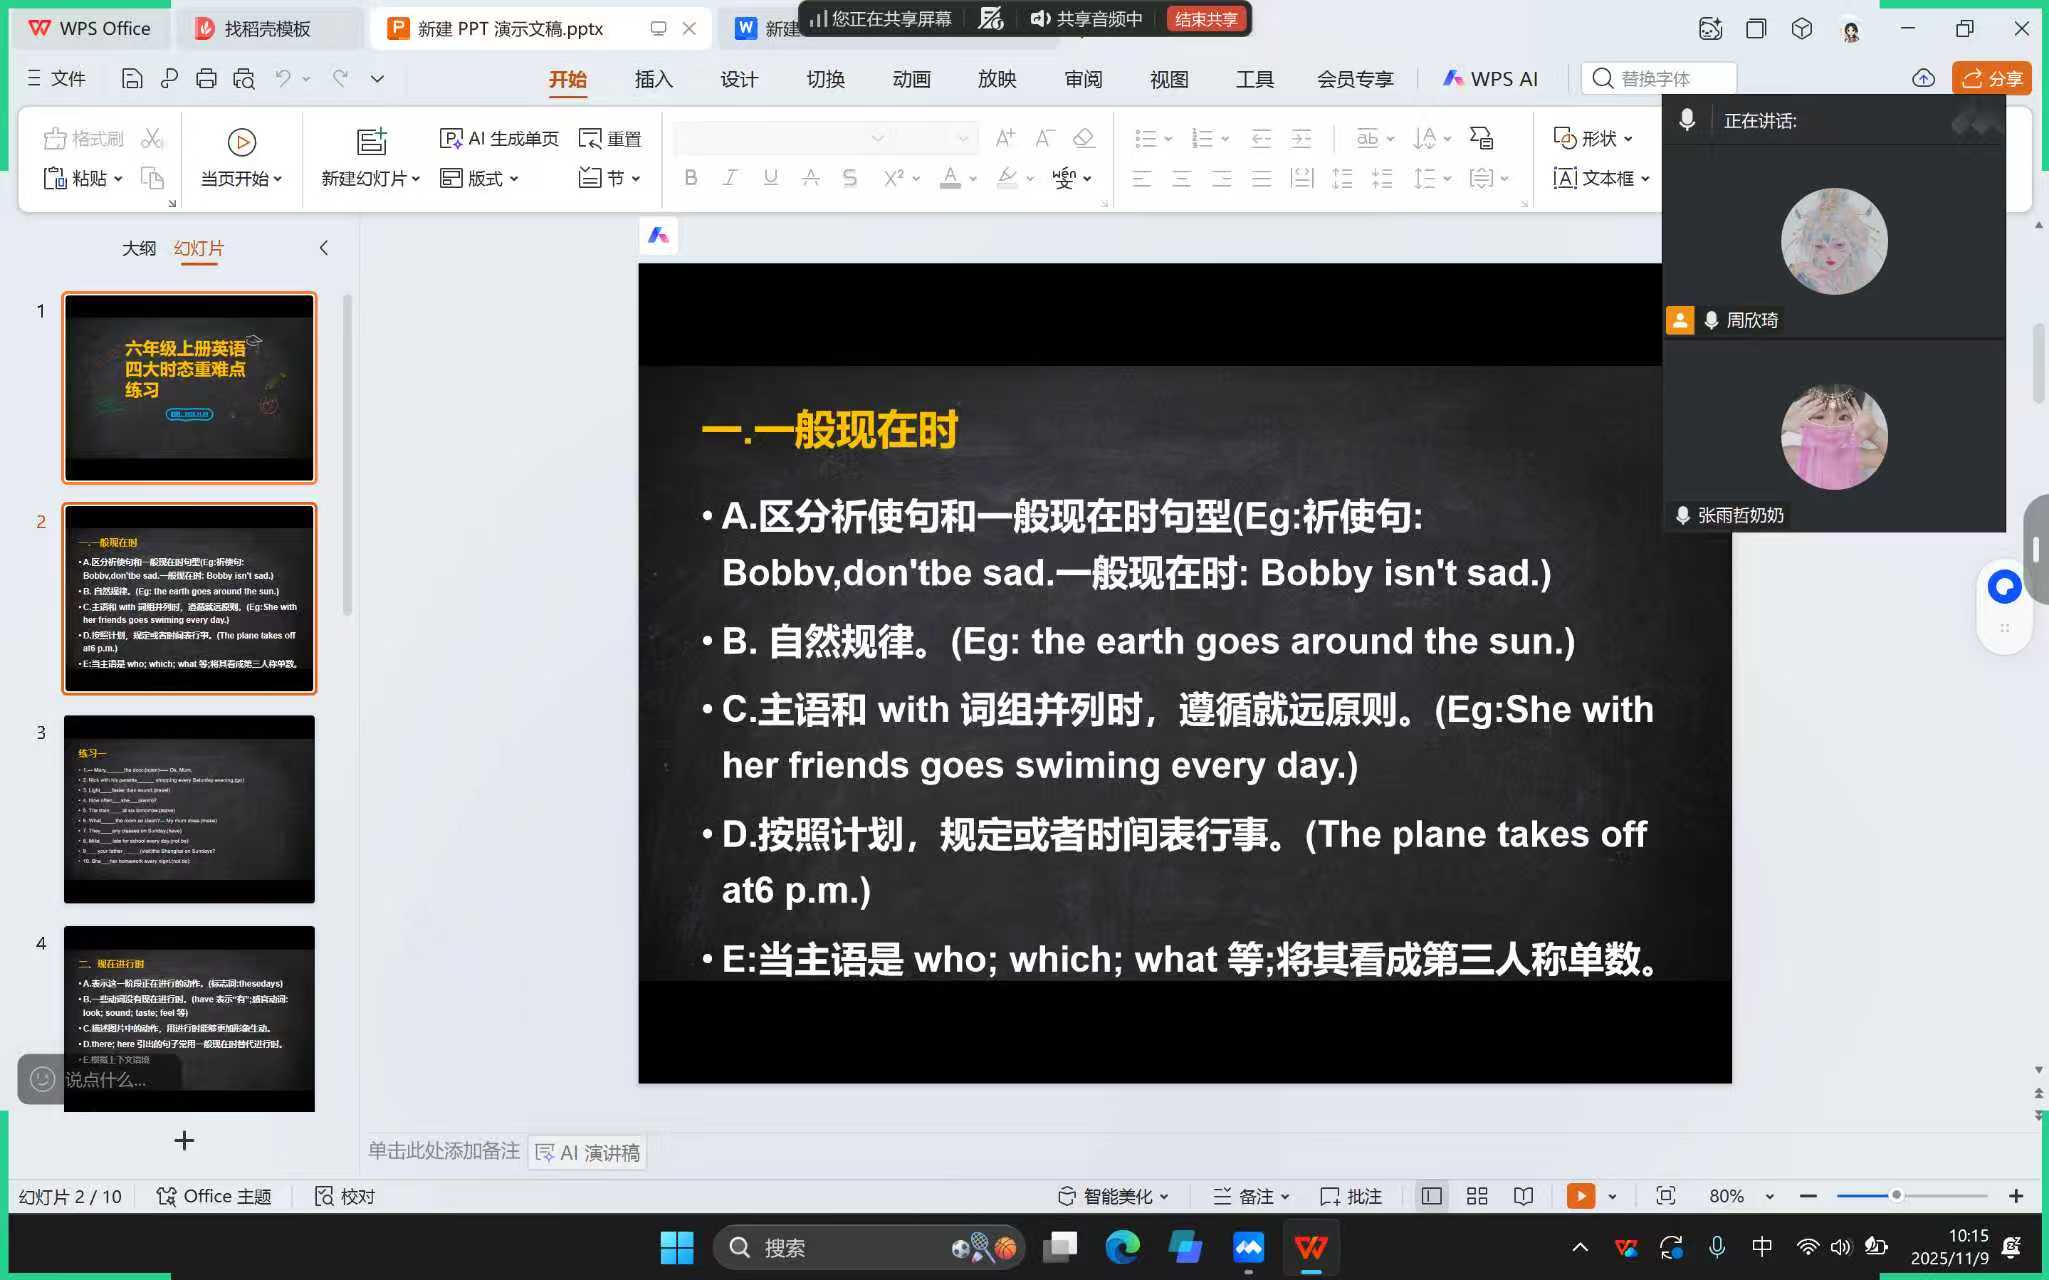
Task: Open reading view book icon
Action: [1523, 1196]
